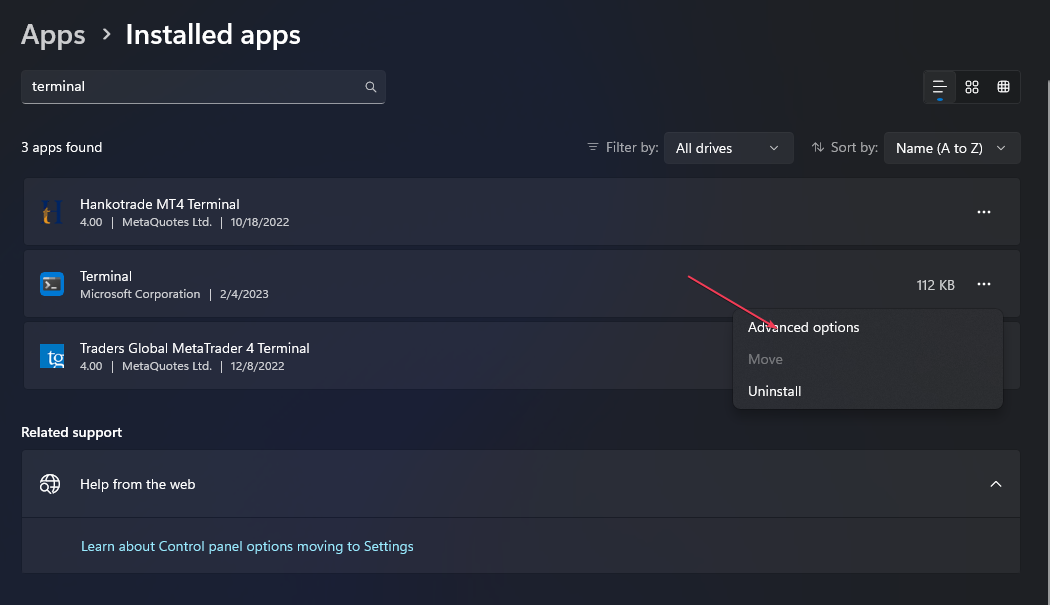The image size is (1050, 605).
Task: Click the 3 apps found label
Action: coord(62,147)
